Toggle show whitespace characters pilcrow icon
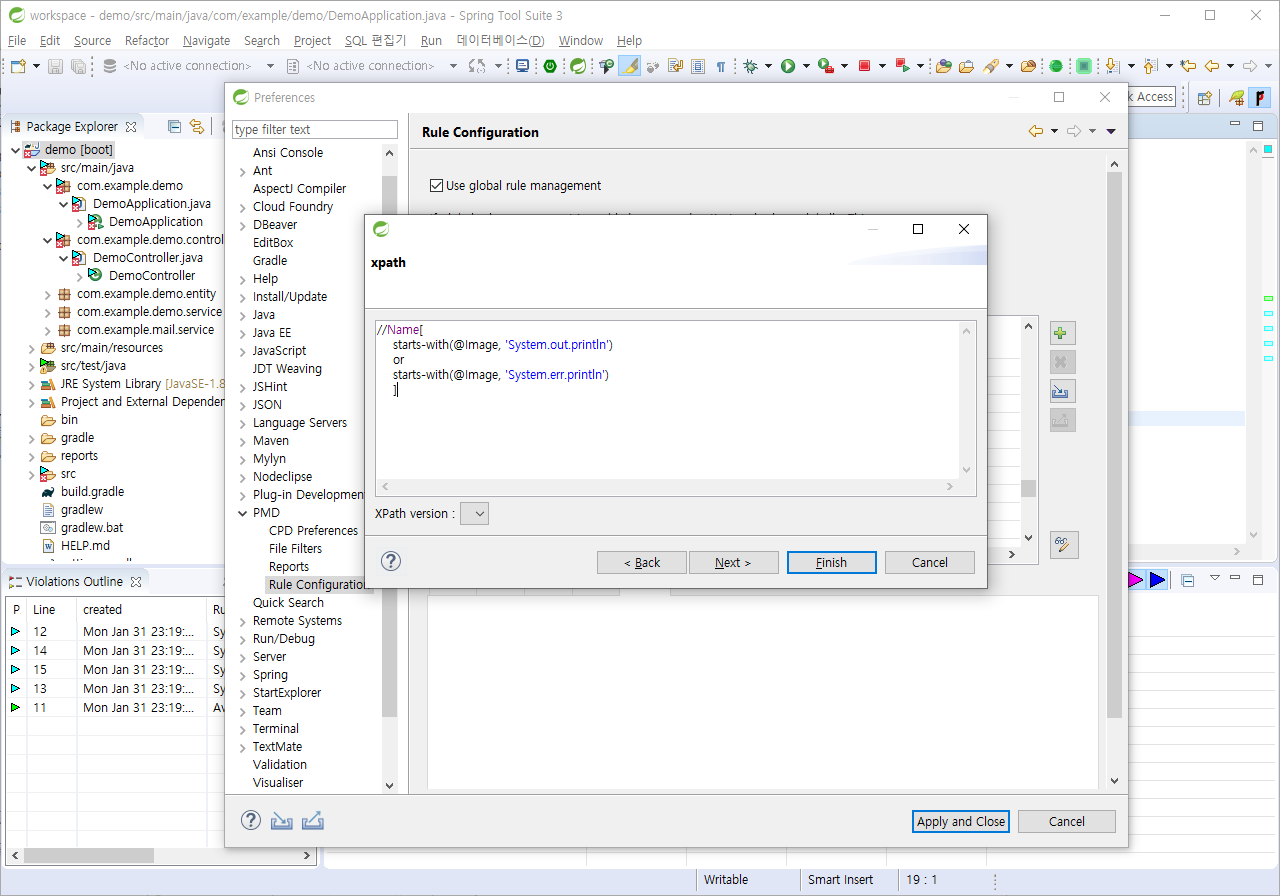This screenshot has height=896, width=1280. 720,66
